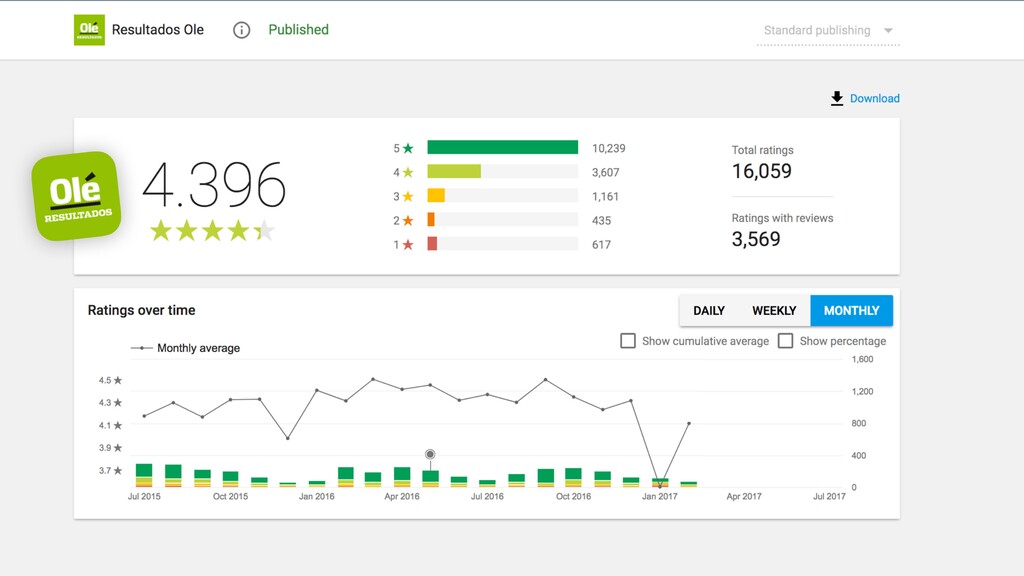Click the Published status text
Viewport: 1024px width, 576px height.
click(x=298, y=30)
